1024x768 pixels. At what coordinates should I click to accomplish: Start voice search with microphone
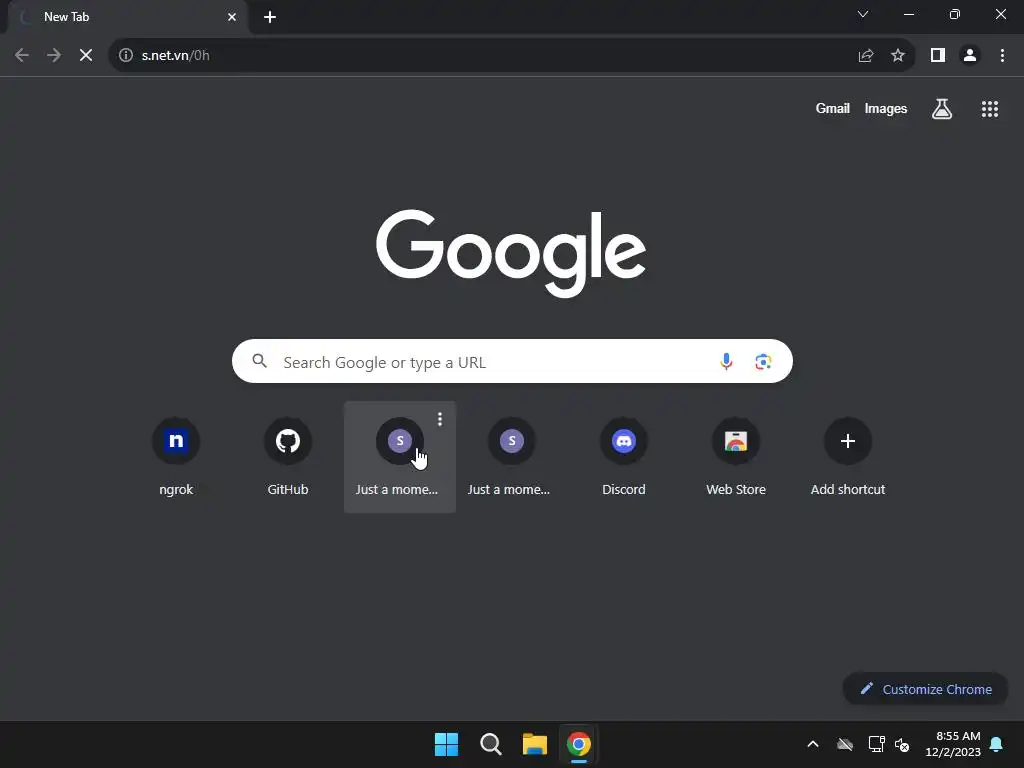726,361
